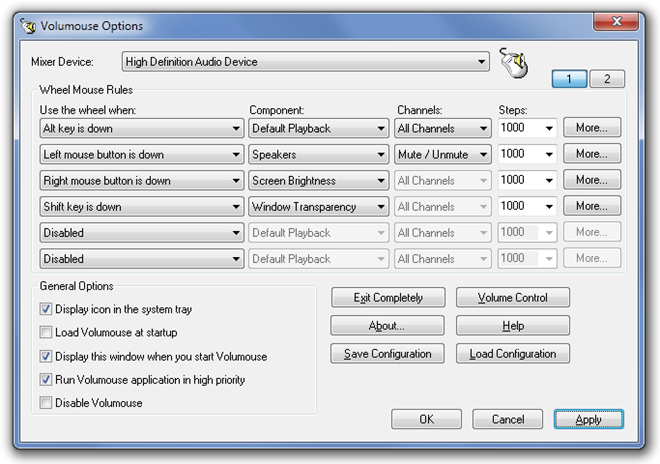Confirm with the OK button
Viewport: 660px width, 464px height.
pos(426,419)
